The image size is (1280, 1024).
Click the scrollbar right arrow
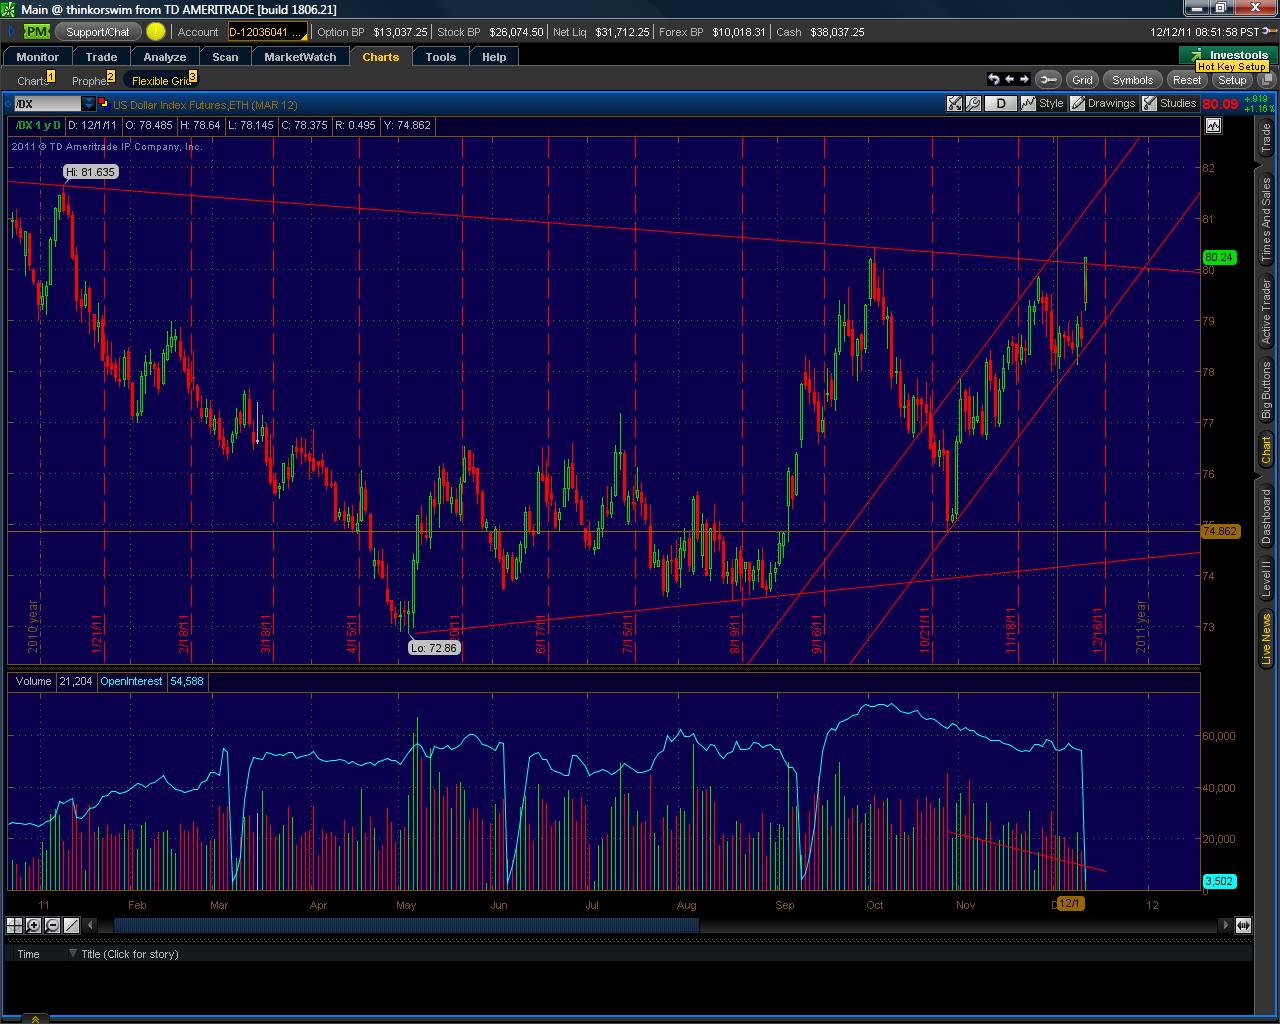1226,925
